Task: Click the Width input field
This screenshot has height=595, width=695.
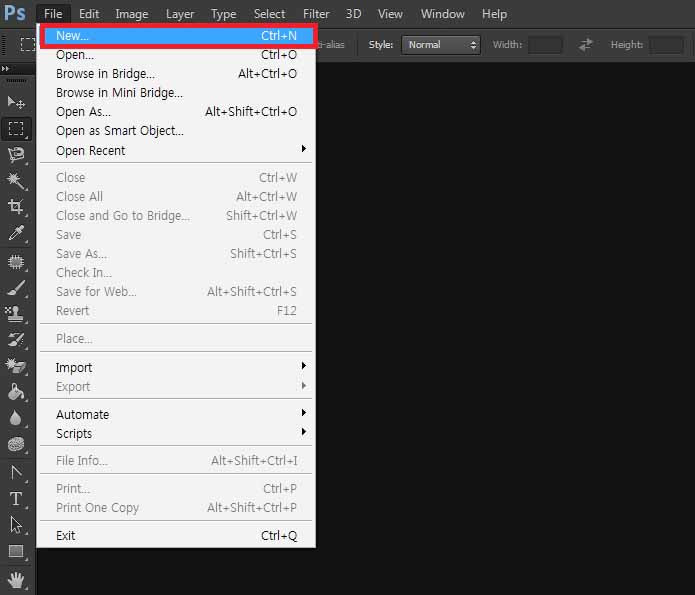Action: (545, 45)
